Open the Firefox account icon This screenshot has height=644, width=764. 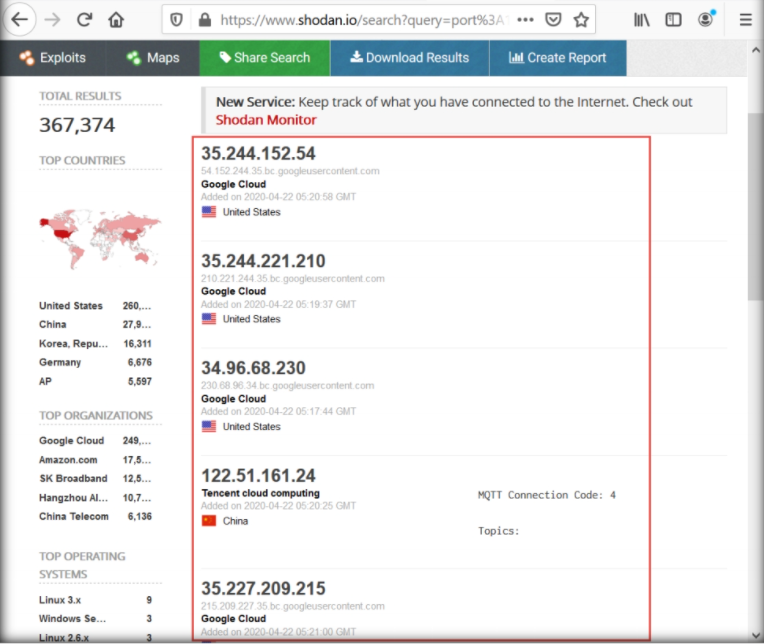706,19
